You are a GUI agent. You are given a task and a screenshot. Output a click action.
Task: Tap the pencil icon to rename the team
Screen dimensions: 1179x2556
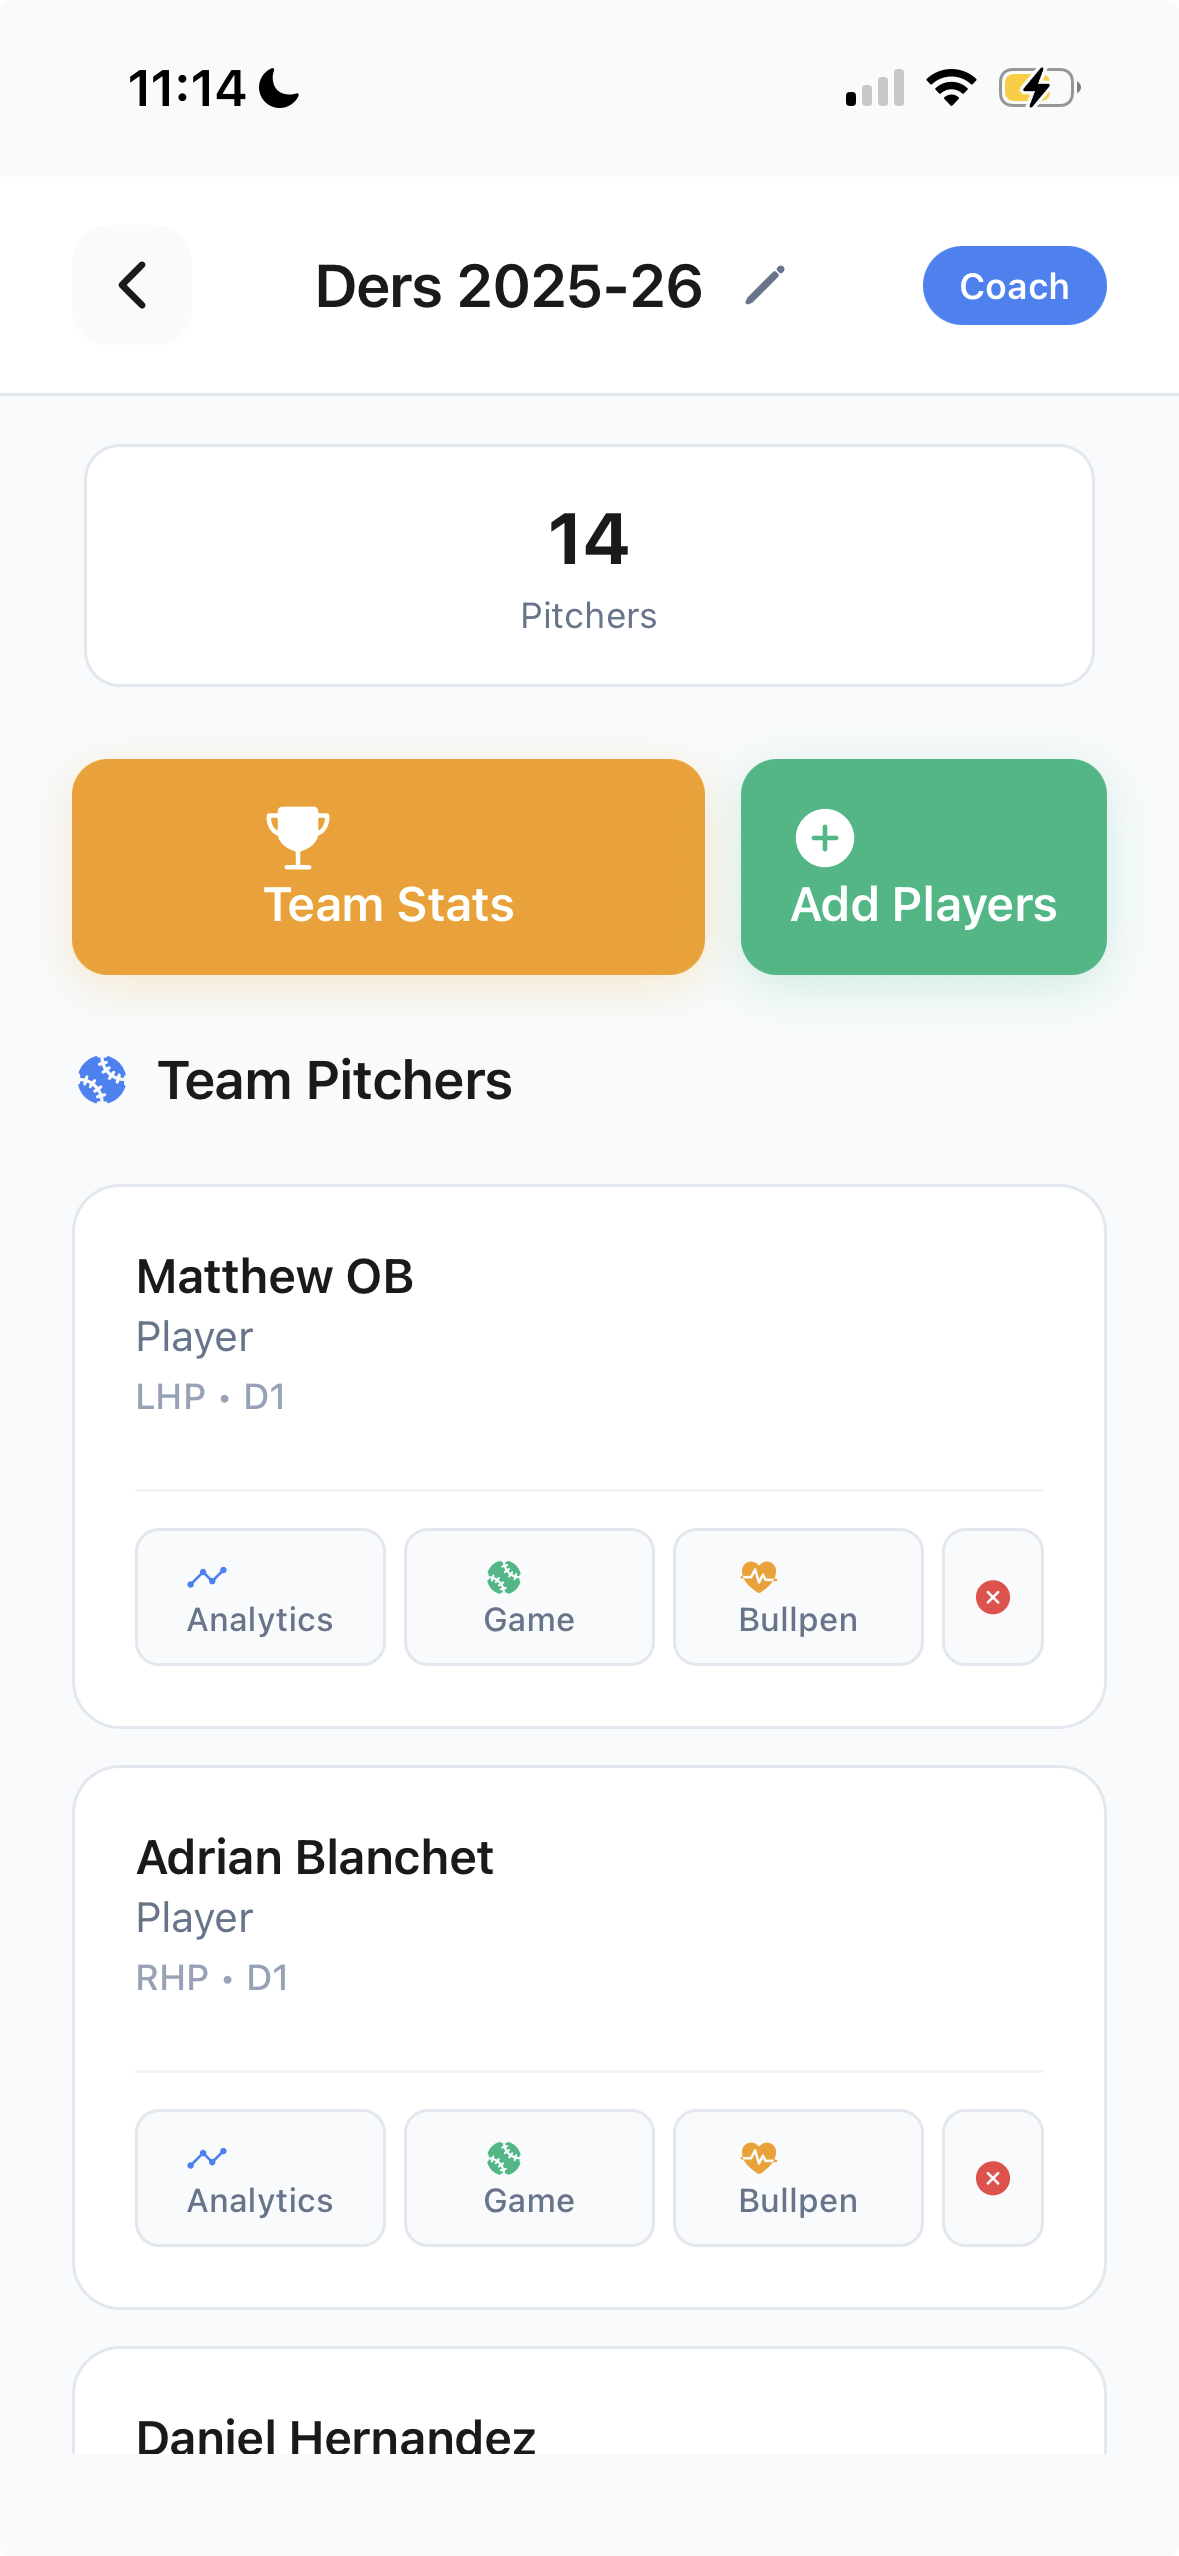765,285
